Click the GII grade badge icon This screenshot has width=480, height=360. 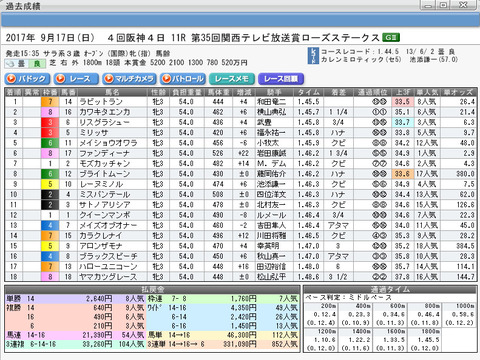(x=391, y=37)
